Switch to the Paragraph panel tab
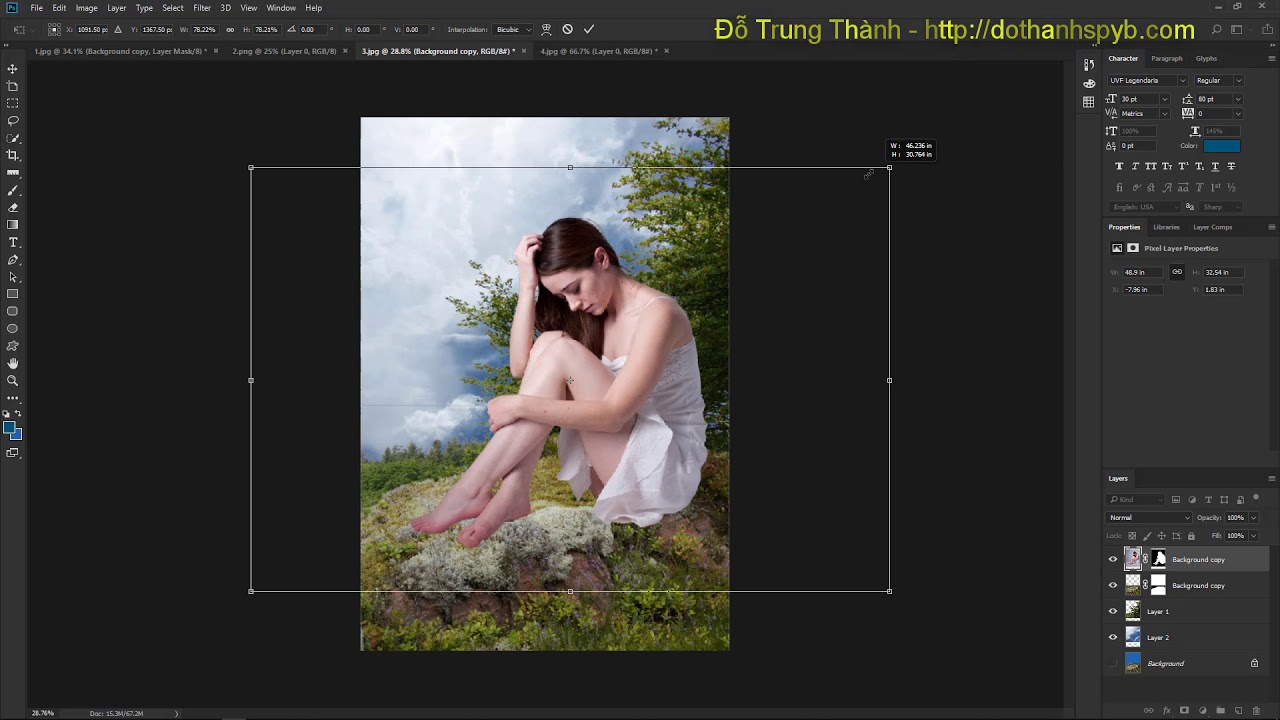Image resolution: width=1280 pixels, height=720 pixels. click(x=1166, y=59)
